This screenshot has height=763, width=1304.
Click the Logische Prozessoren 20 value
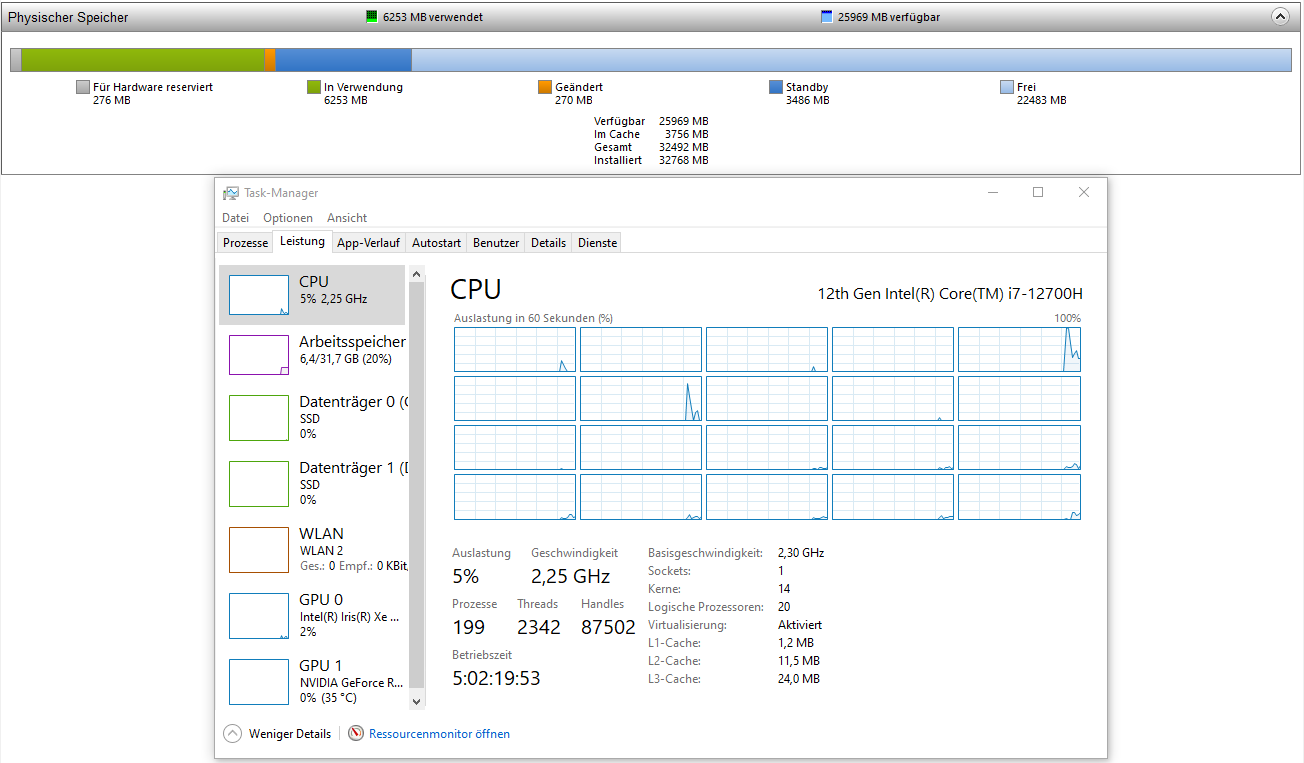[784, 607]
